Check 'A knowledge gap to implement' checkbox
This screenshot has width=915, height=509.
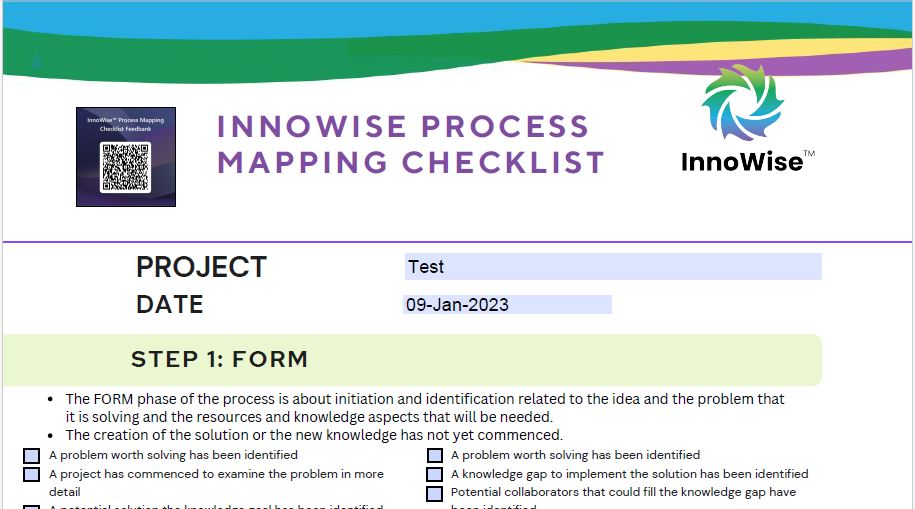[434, 474]
